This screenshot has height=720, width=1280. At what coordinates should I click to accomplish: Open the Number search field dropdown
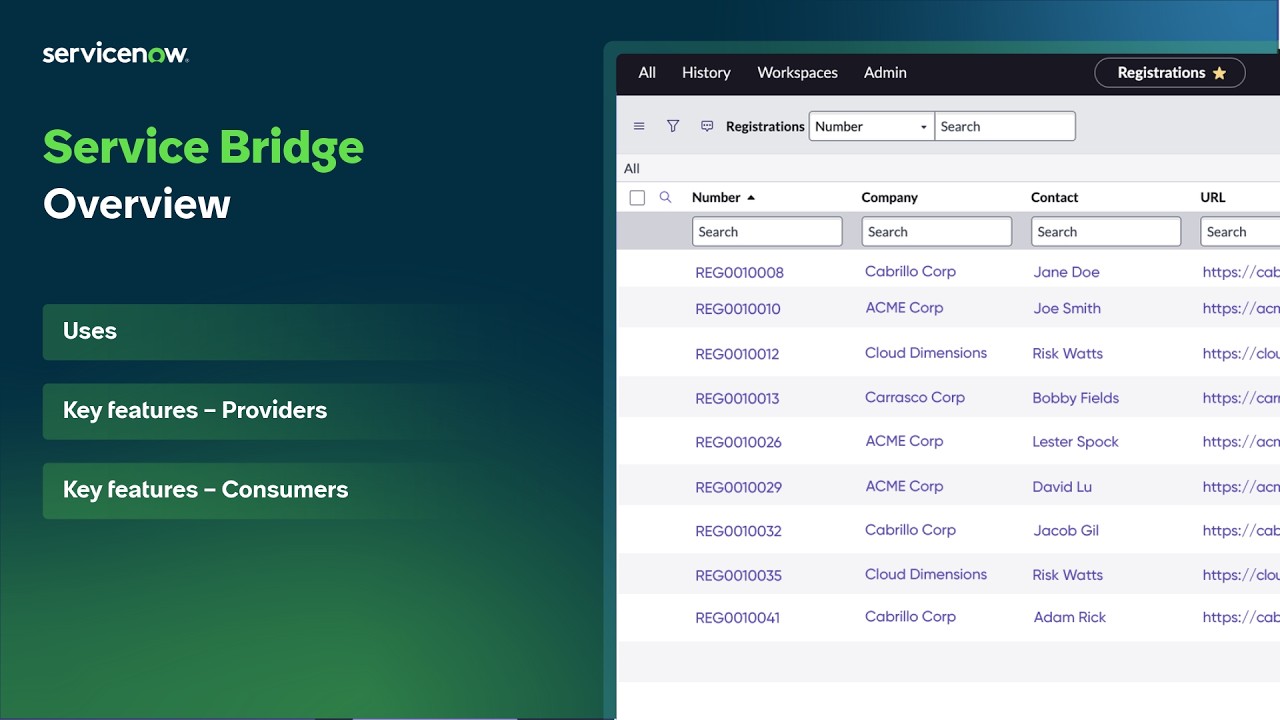tap(871, 126)
